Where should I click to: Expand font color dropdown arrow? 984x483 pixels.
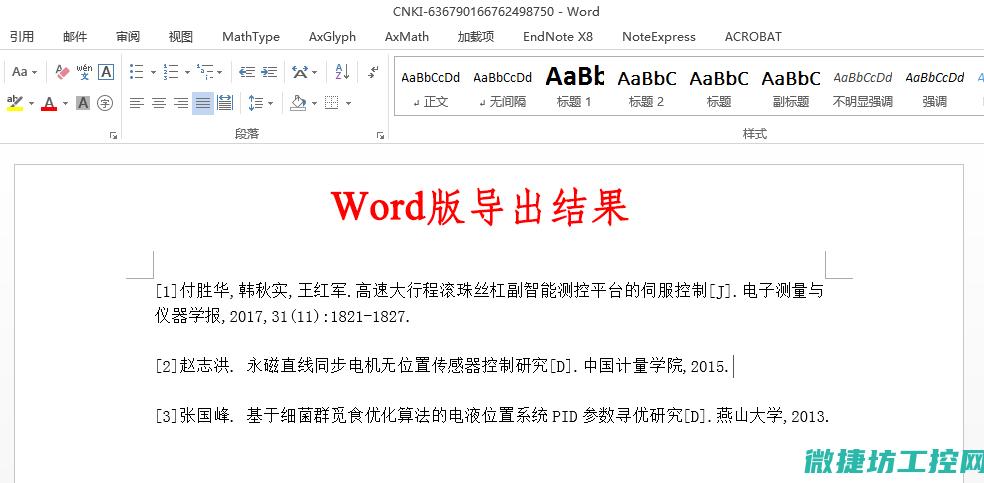(x=65, y=104)
